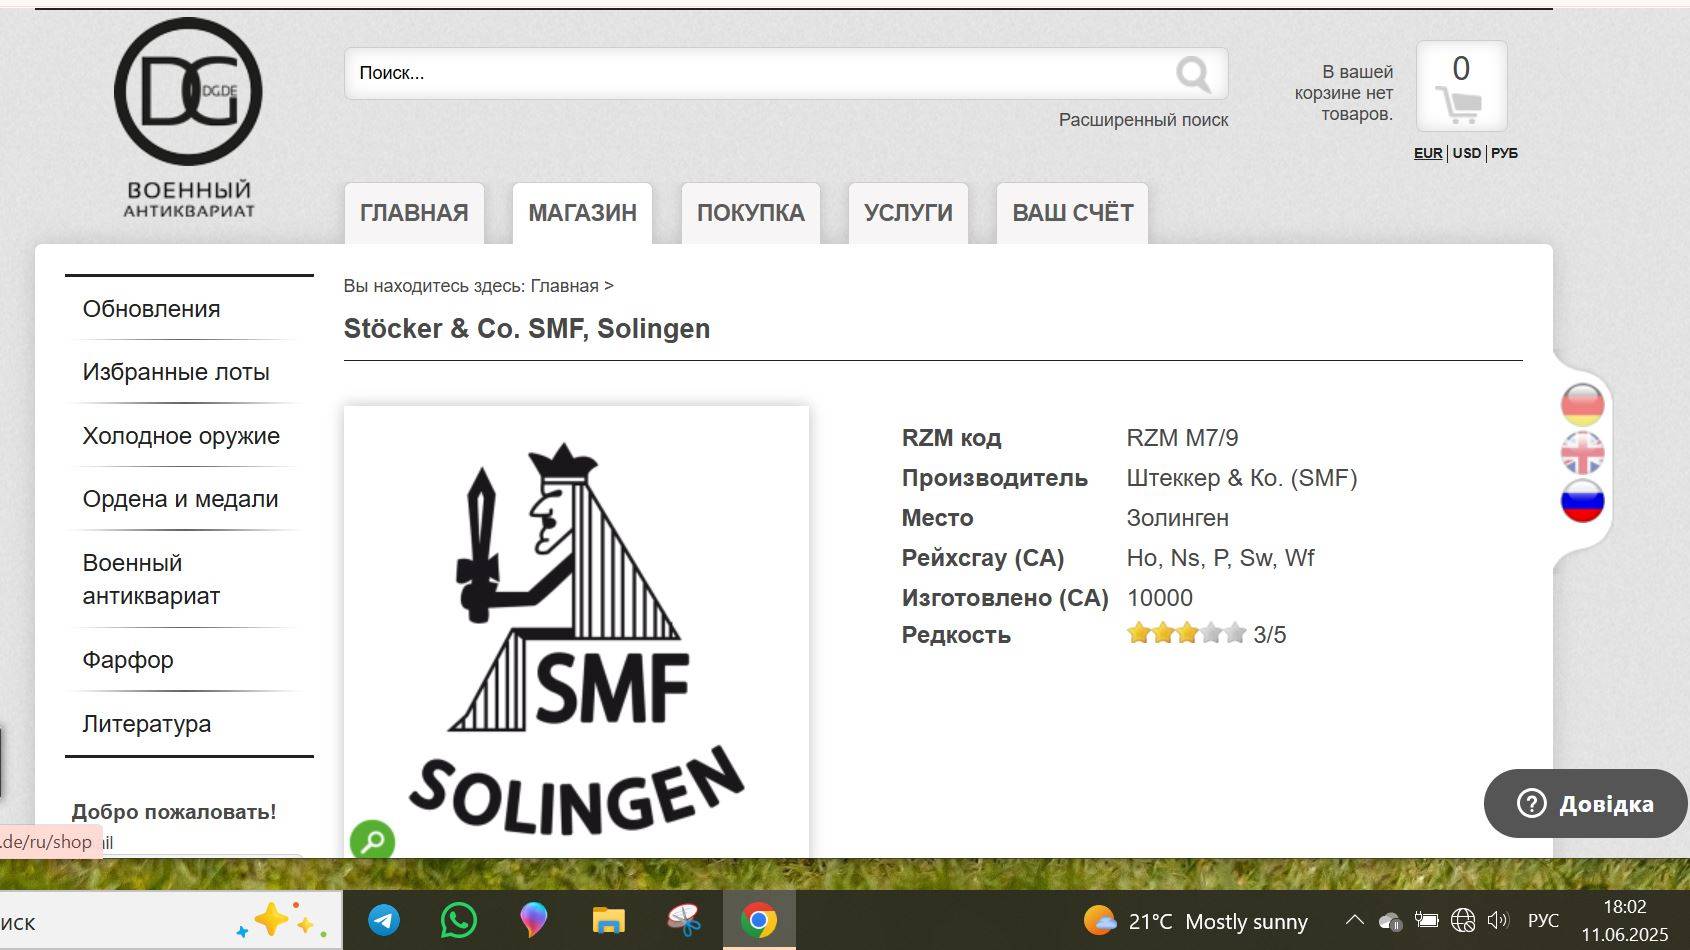Open the Довідка help button
The width and height of the screenshot is (1690, 950).
(x=1585, y=803)
